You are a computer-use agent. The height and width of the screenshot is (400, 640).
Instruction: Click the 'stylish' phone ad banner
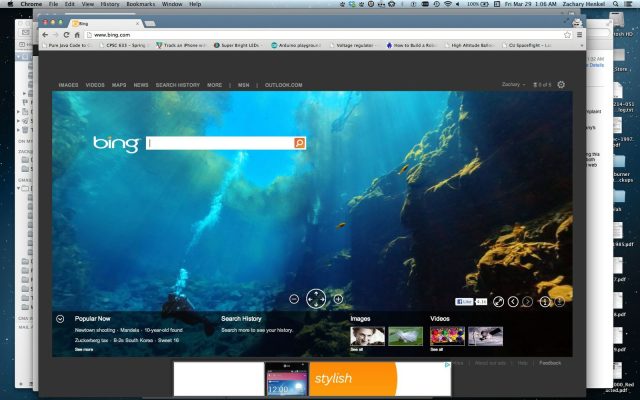(x=313, y=379)
